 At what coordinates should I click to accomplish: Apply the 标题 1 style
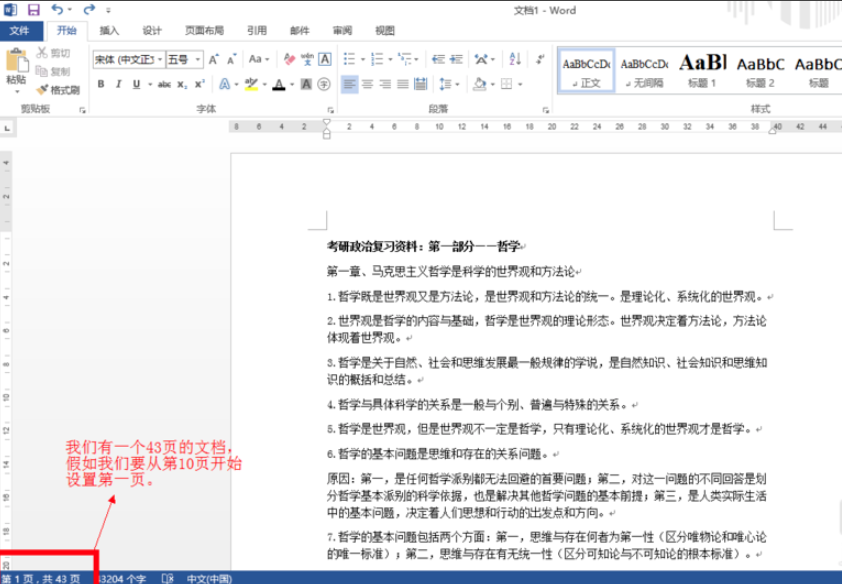[702, 68]
